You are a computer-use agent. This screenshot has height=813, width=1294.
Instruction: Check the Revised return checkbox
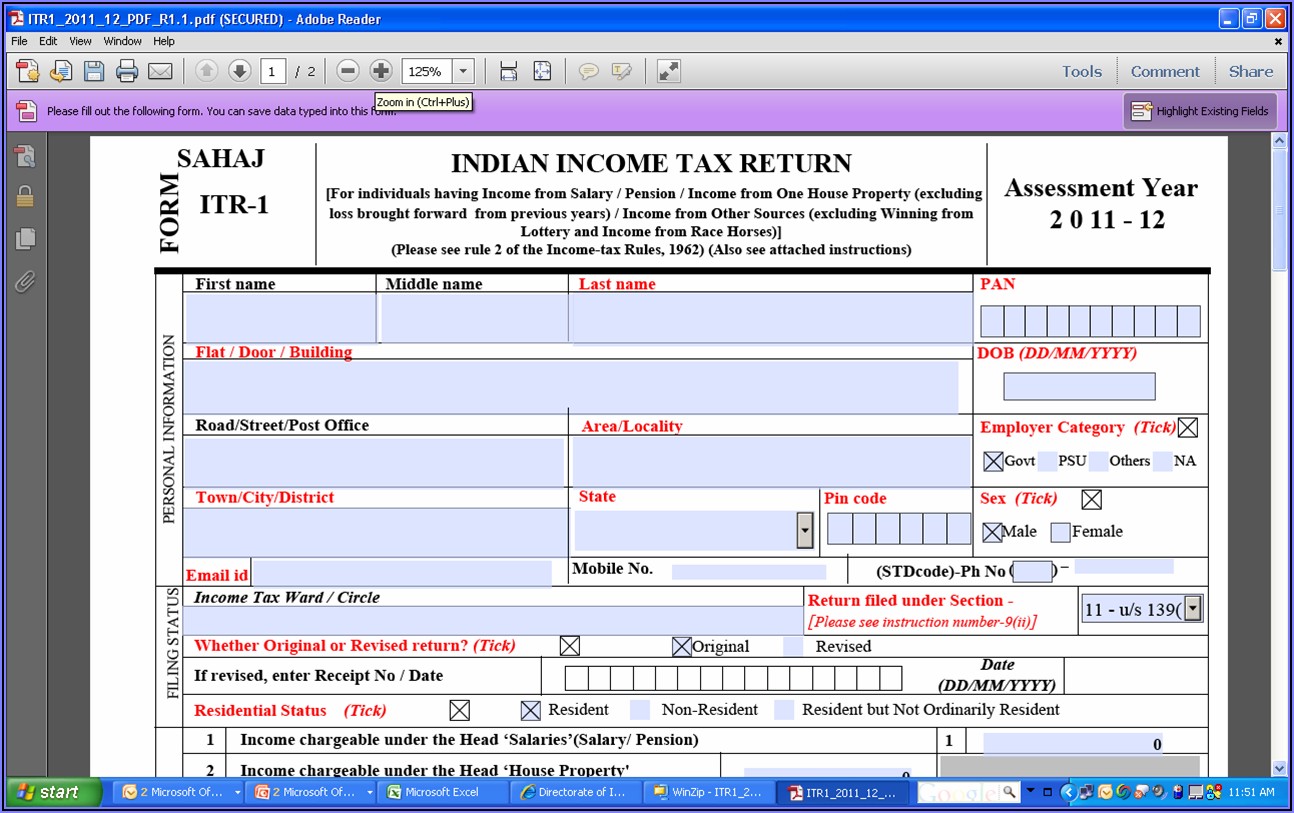793,647
